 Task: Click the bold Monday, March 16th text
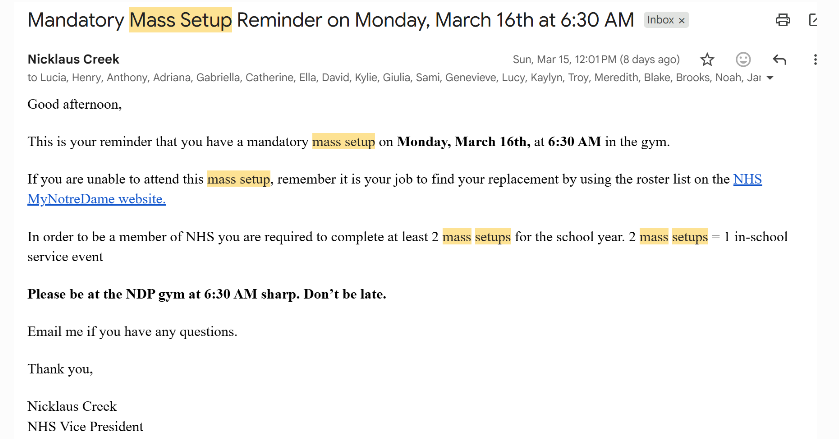click(x=463, y=142)
